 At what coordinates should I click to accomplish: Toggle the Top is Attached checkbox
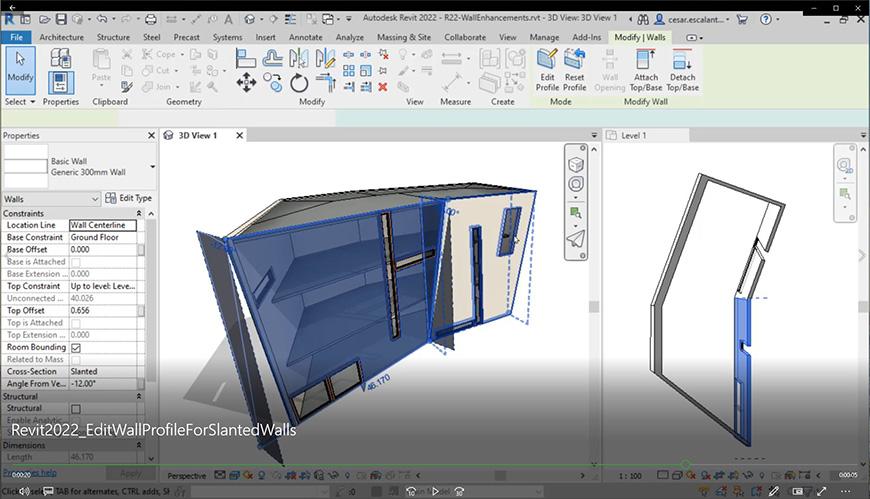coord(76,323)
